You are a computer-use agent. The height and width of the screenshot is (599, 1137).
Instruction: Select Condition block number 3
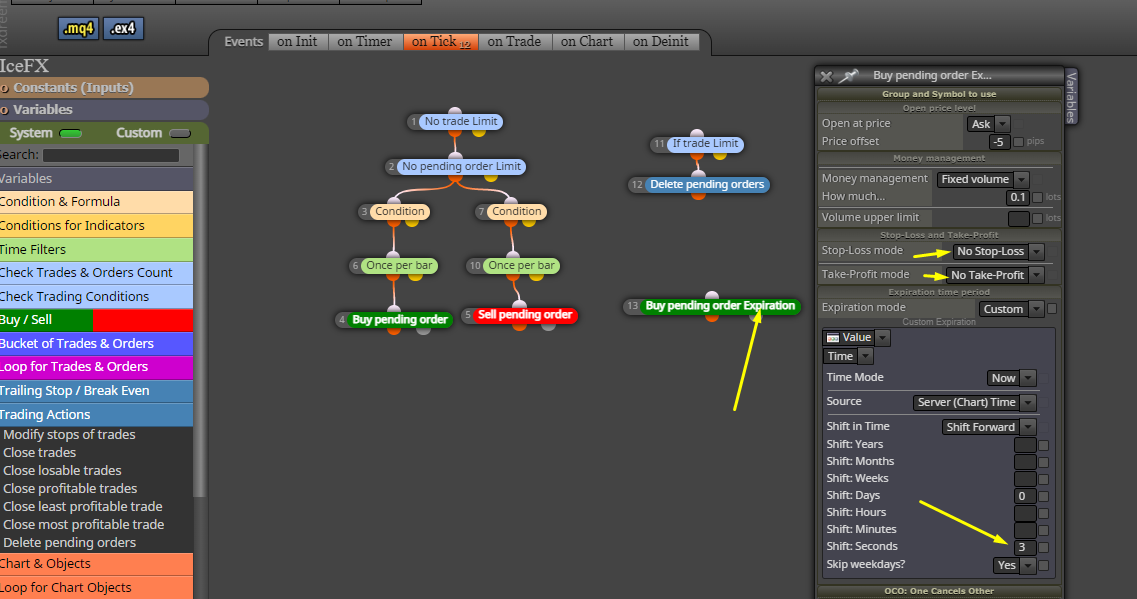click(400, 212)
